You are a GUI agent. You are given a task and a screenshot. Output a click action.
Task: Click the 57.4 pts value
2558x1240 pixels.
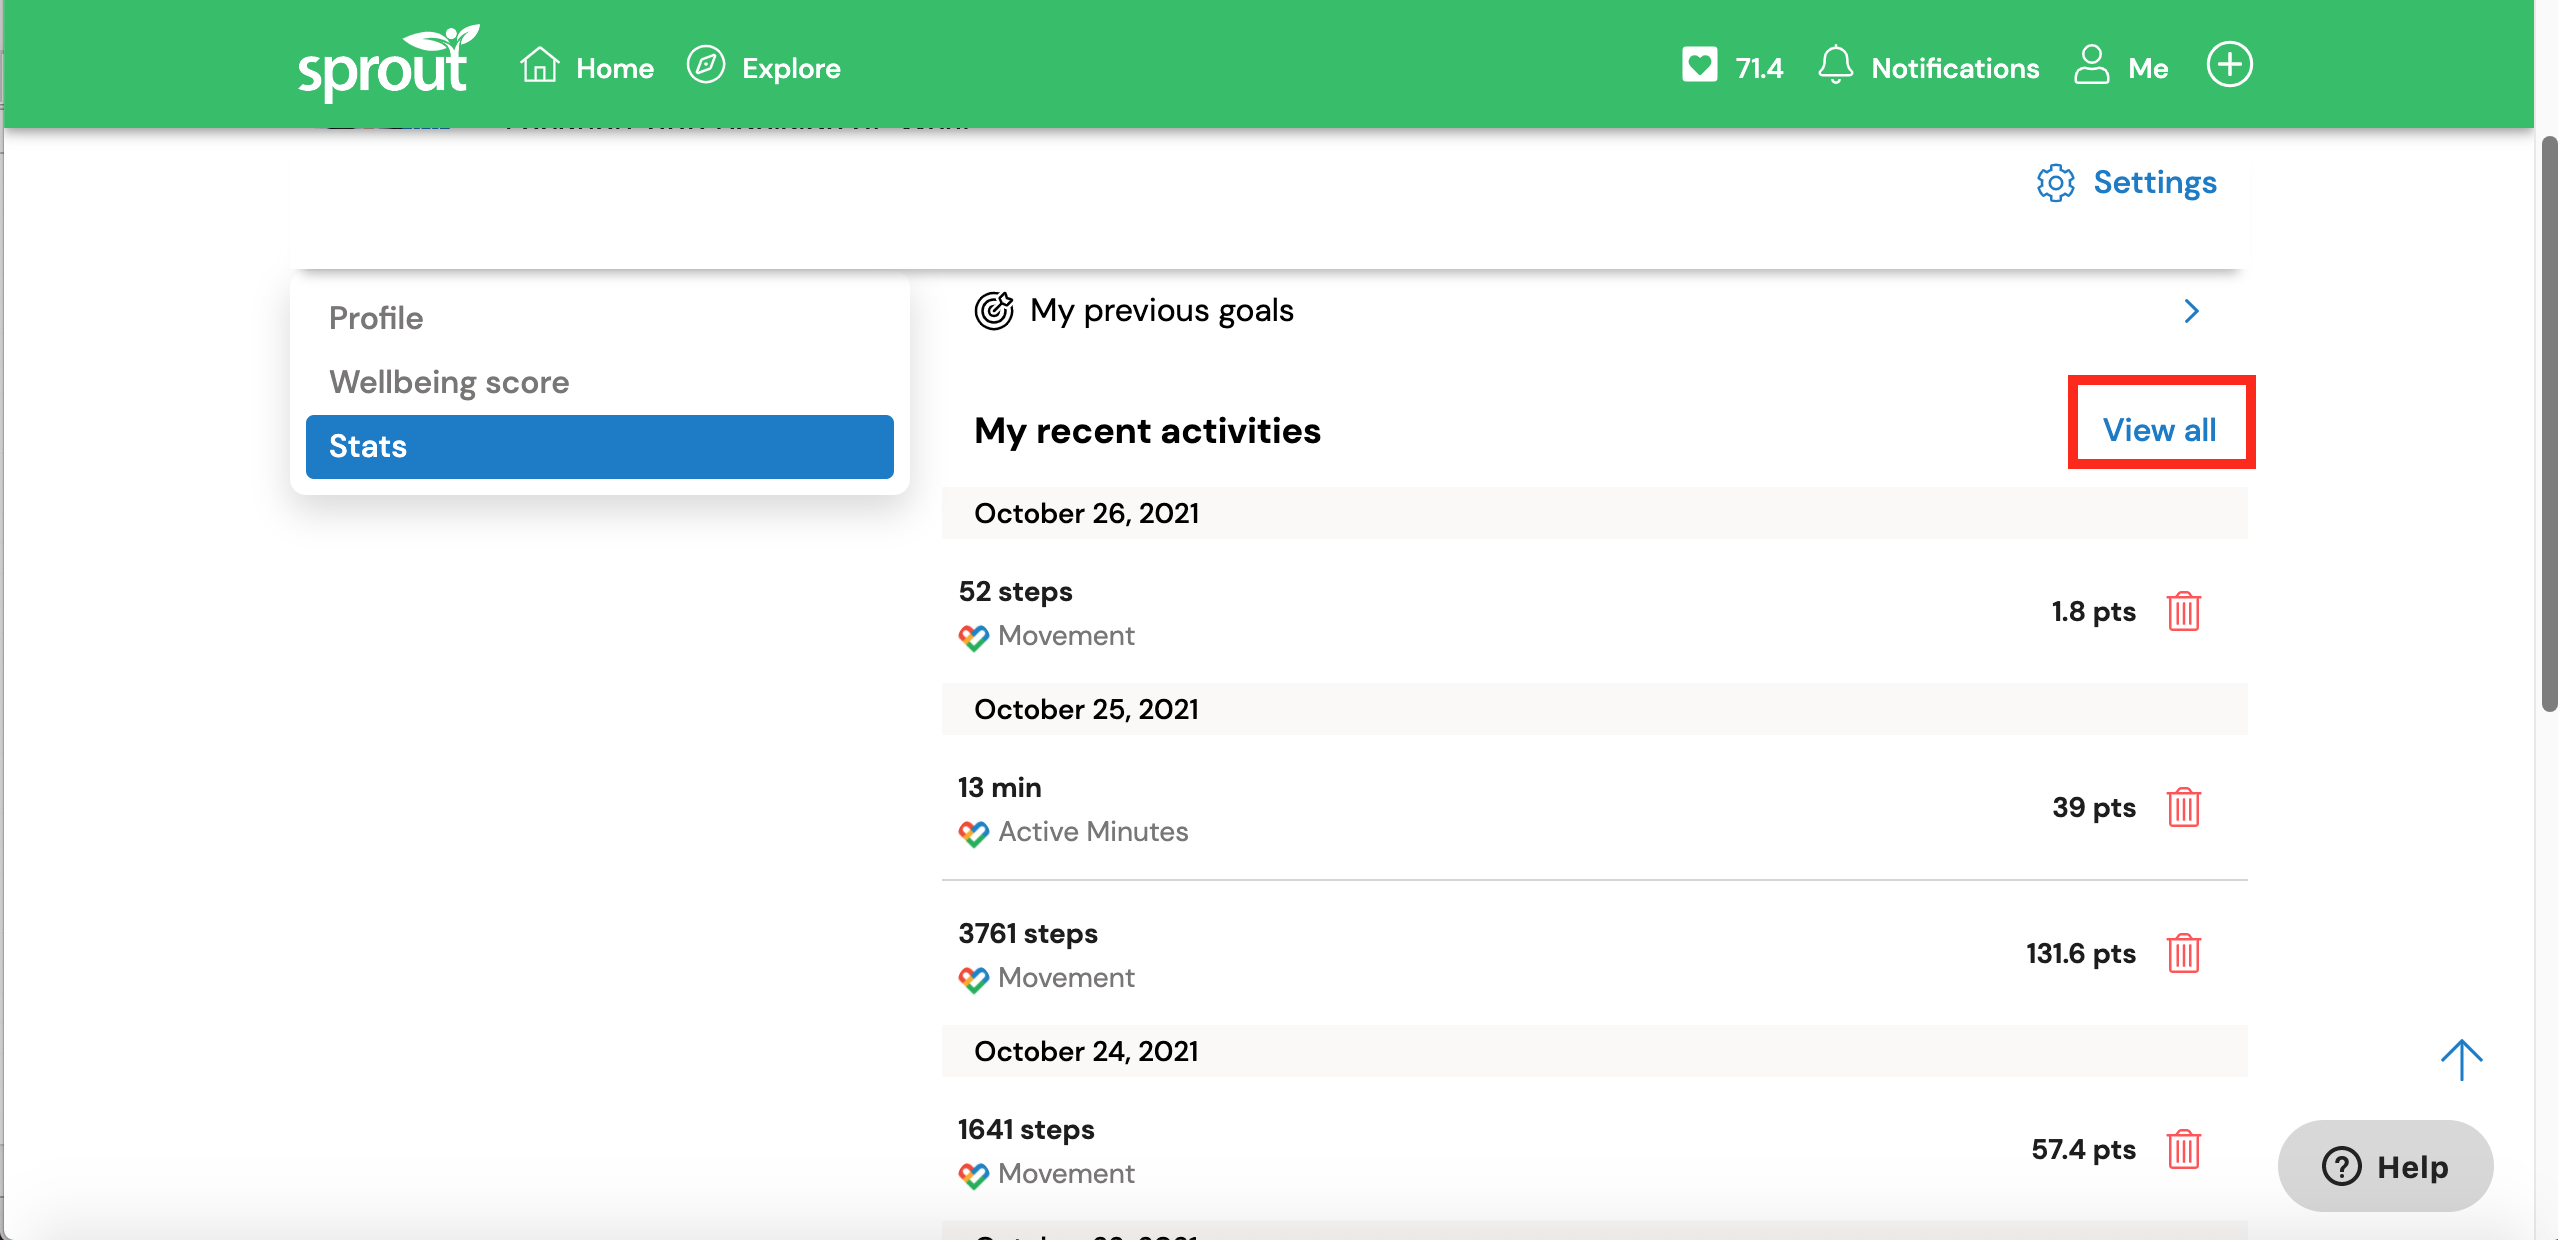[x=2083, y=1149]
